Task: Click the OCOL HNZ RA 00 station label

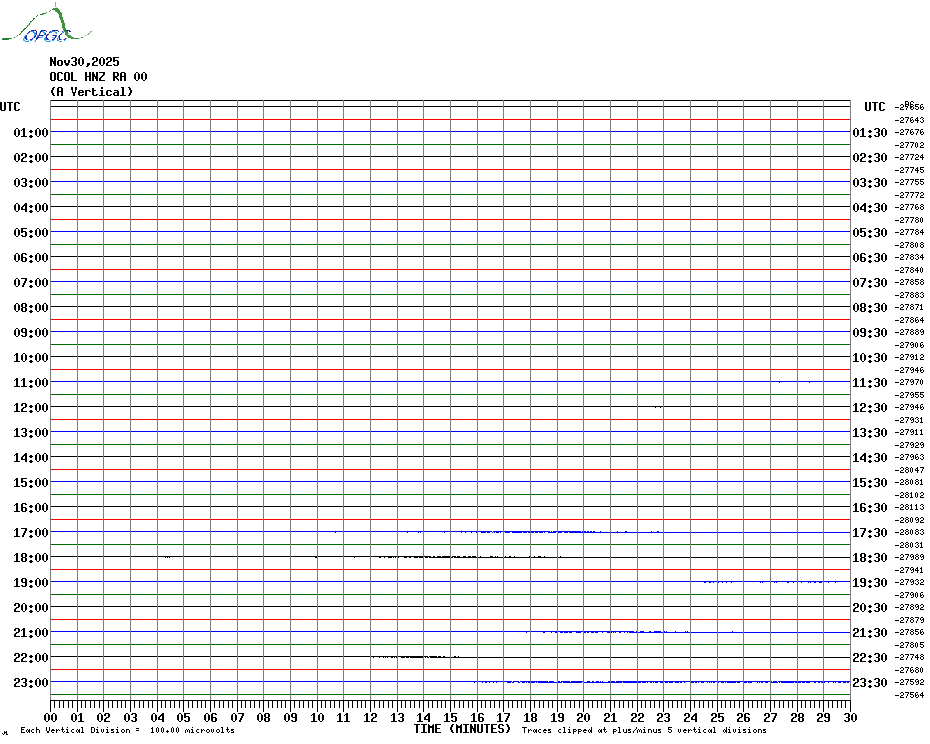Action: tap(99, 77)
